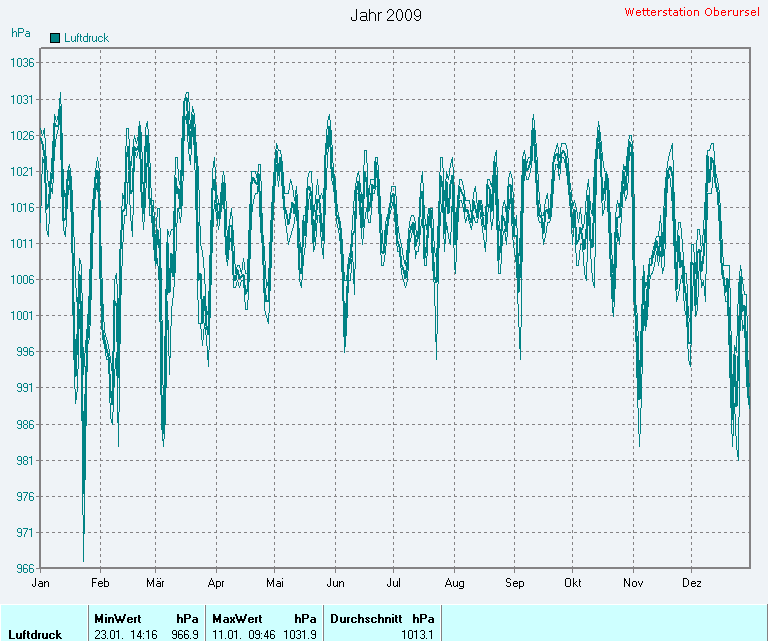Click the 'hPa' axis unit label

(x=21, y=33)
